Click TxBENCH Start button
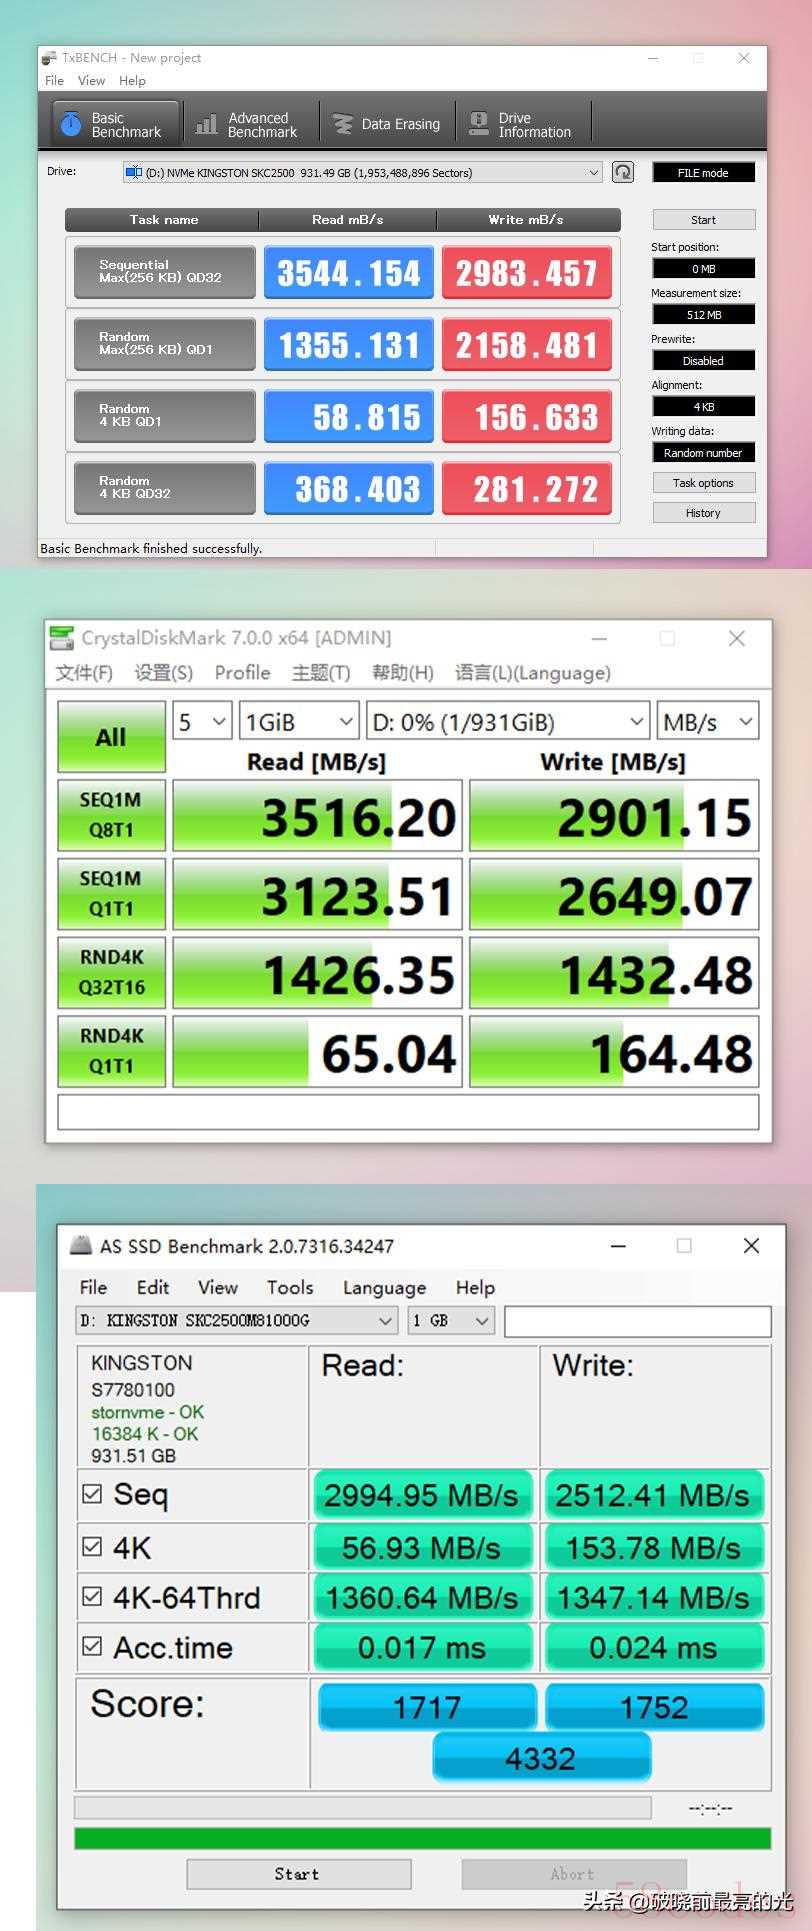 click(703, 220)
